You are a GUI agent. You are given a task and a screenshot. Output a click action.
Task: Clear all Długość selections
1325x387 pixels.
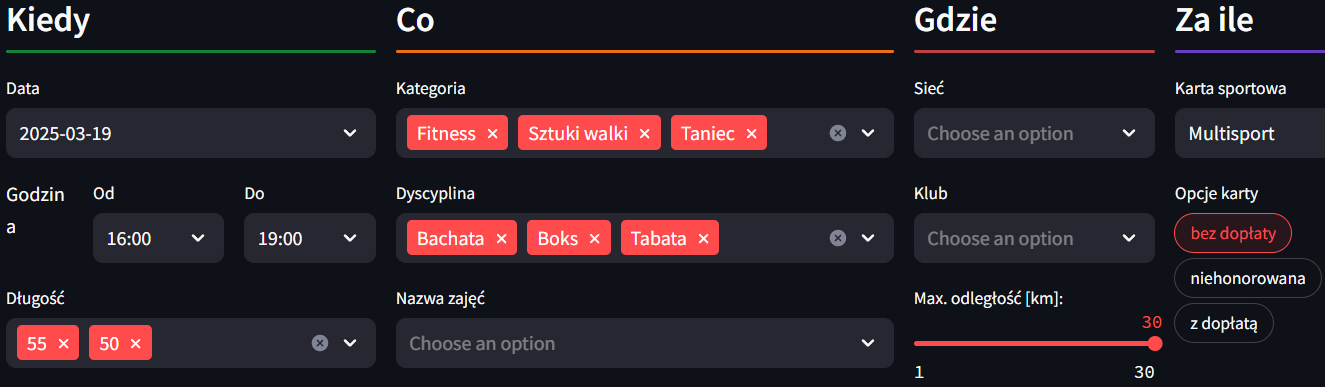[320, 343]
